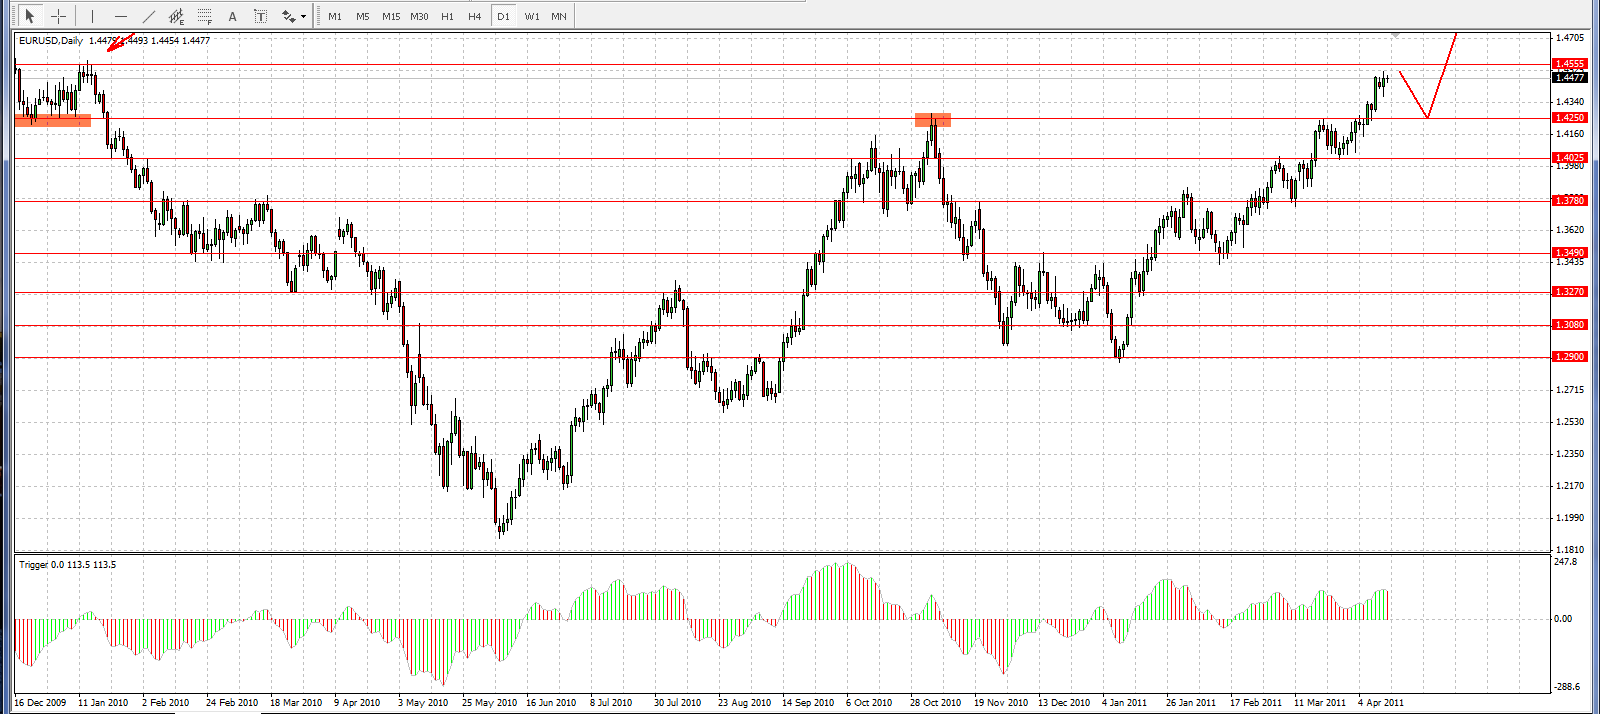Select the D1 daily timeframe
Viewport: 1600px width, 714px height.
point(503,16)
